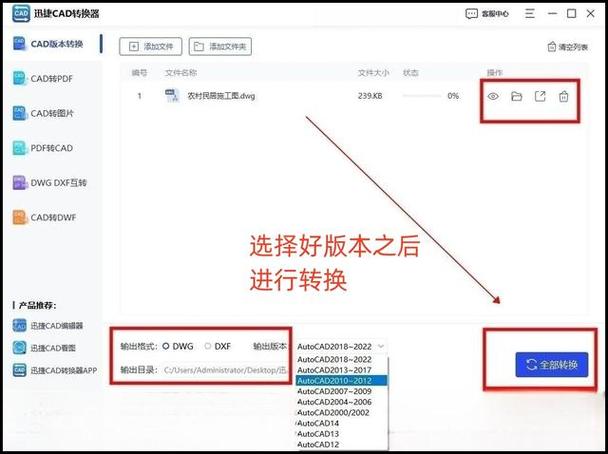
Task: Switch to PDF转CAD tab
Action: point(43,148)
